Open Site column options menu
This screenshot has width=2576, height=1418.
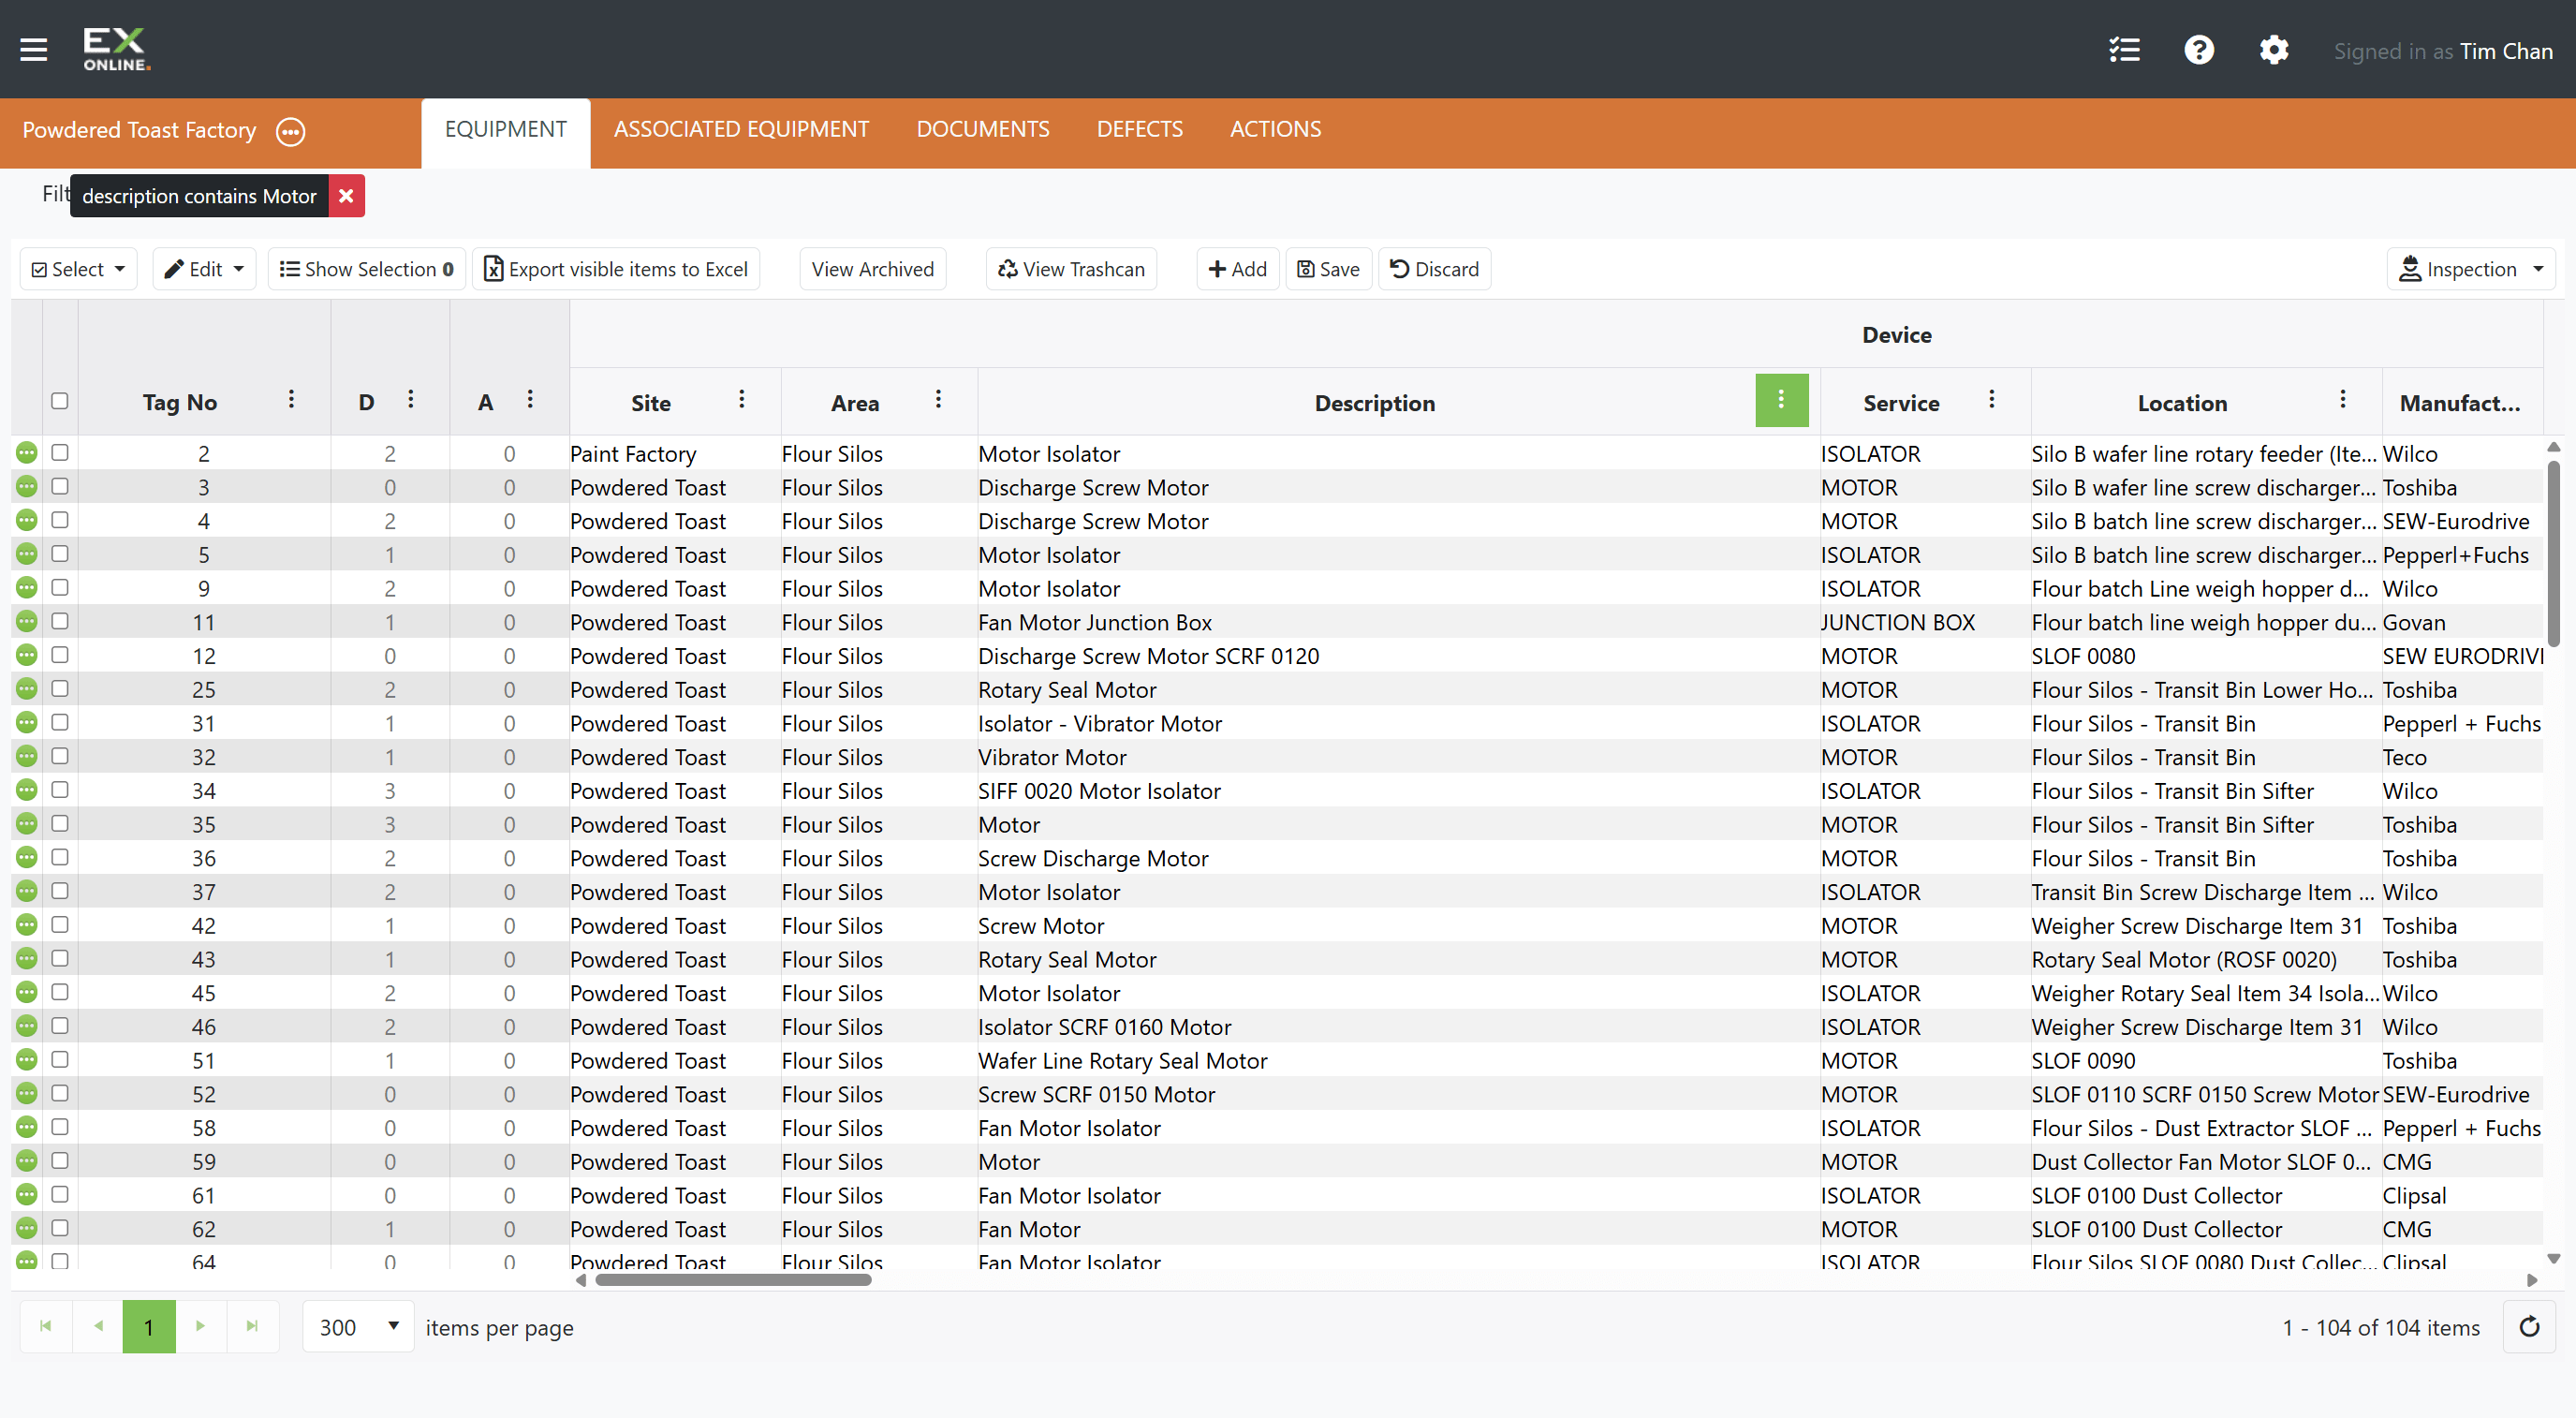[741, 400]
